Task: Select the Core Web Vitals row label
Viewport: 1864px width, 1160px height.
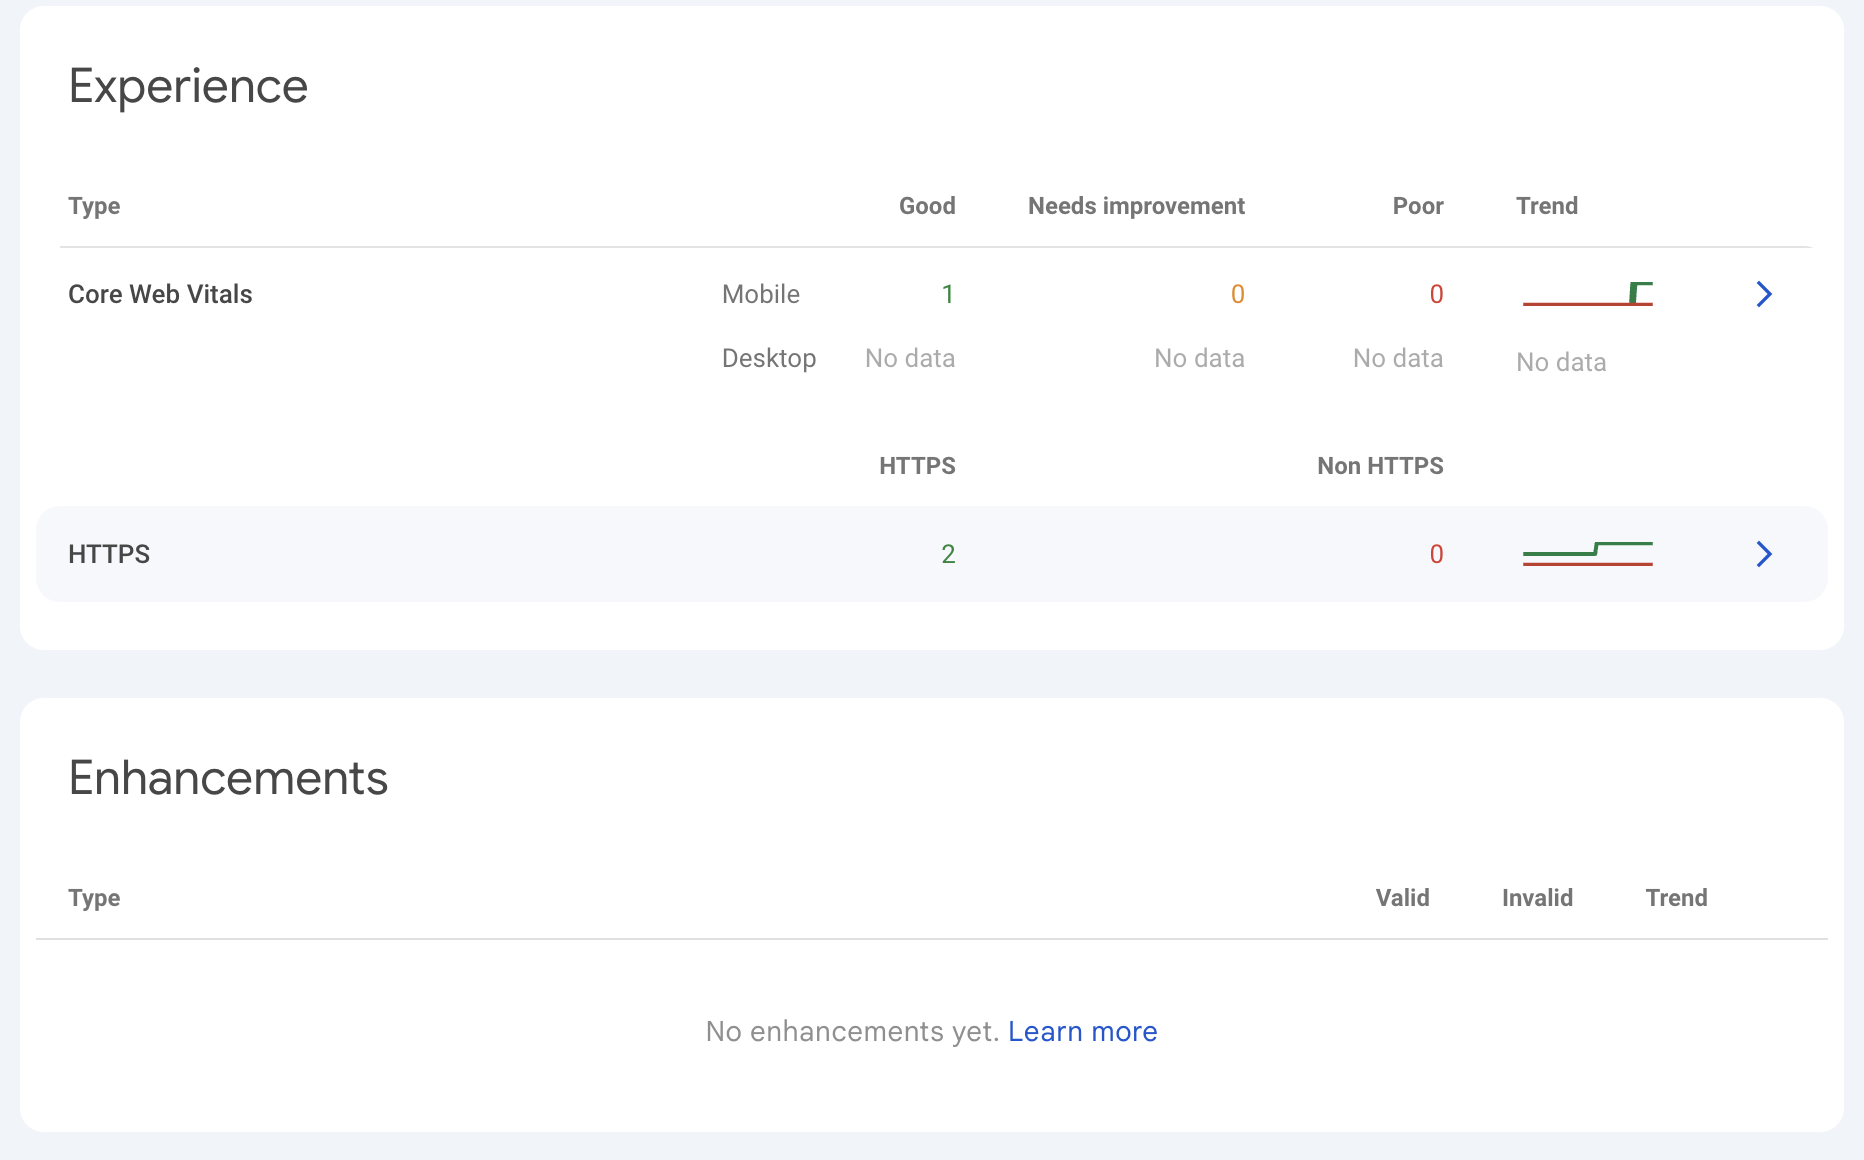Action: [160, 294]
